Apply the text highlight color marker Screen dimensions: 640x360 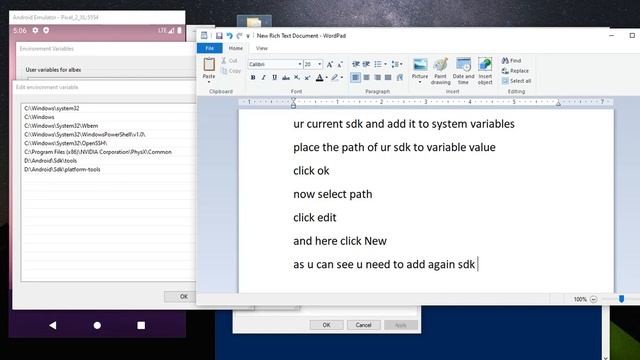click(335, 78)
